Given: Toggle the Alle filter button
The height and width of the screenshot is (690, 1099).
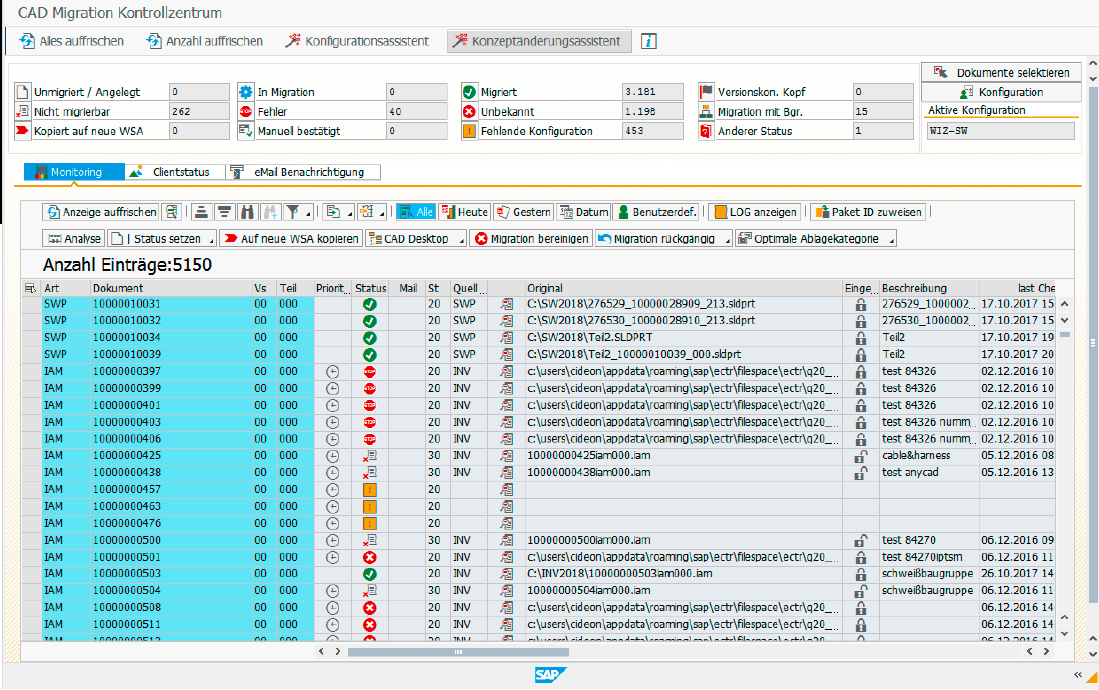Looking at the screenshot, I should click(x=416, y=212).
